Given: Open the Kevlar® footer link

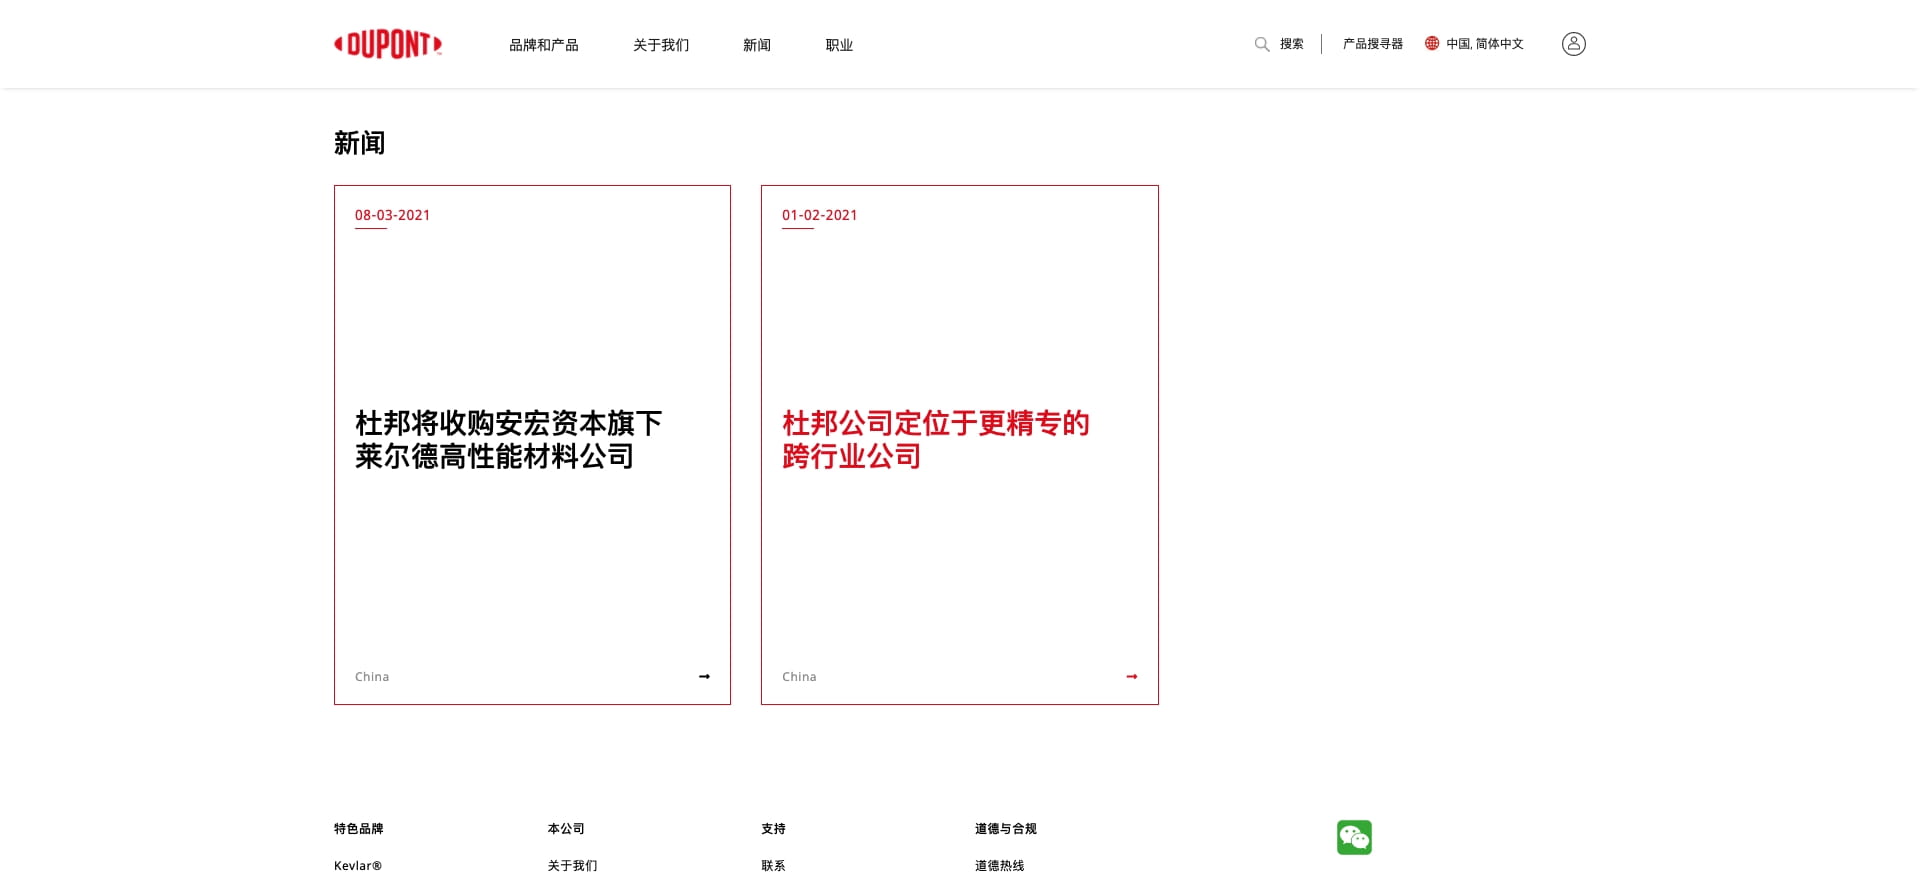Looking at the screenshot, I should (357, 866).
